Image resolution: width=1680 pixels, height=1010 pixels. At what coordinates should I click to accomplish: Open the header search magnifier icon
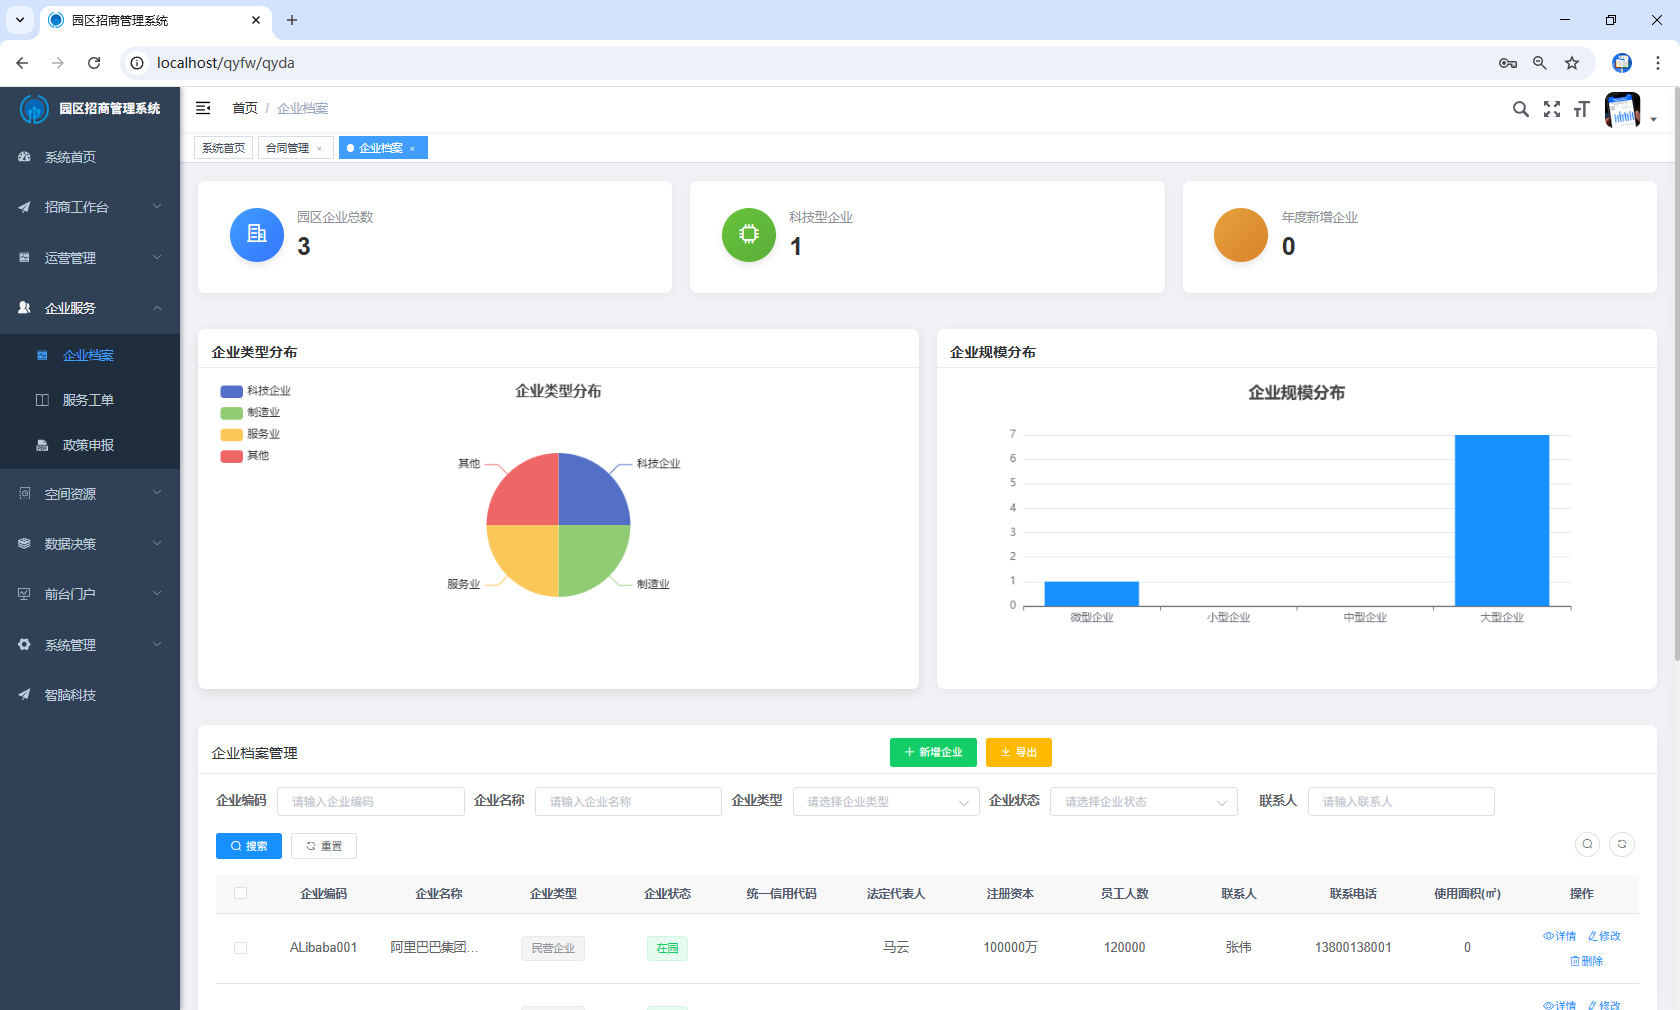pyautogui.click(x=1520, y=109)
